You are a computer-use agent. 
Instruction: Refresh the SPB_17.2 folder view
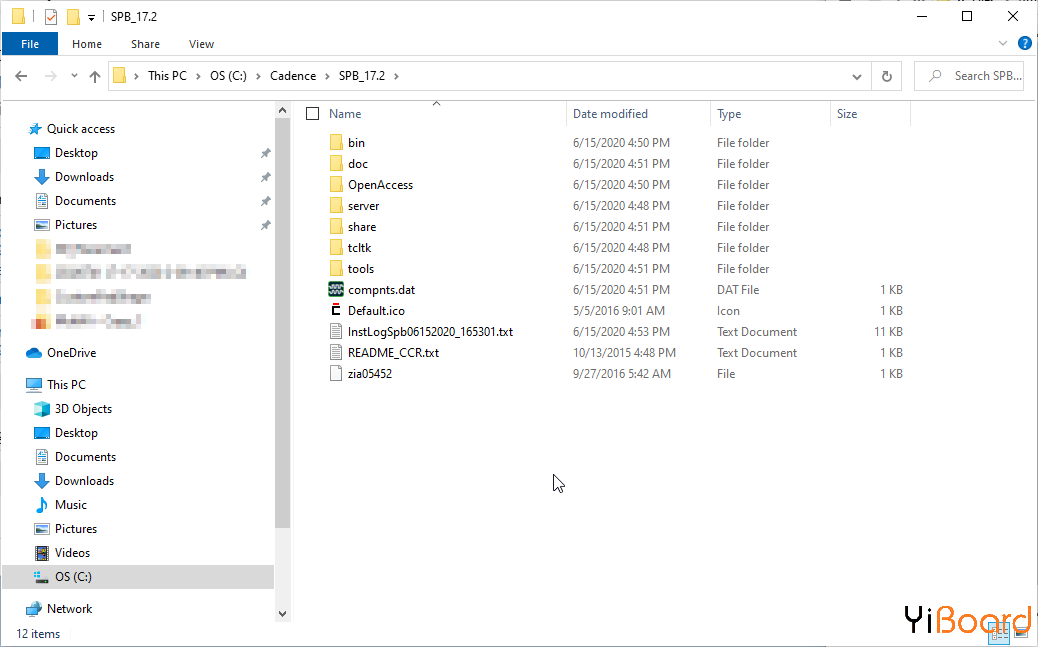click(886, 76)
